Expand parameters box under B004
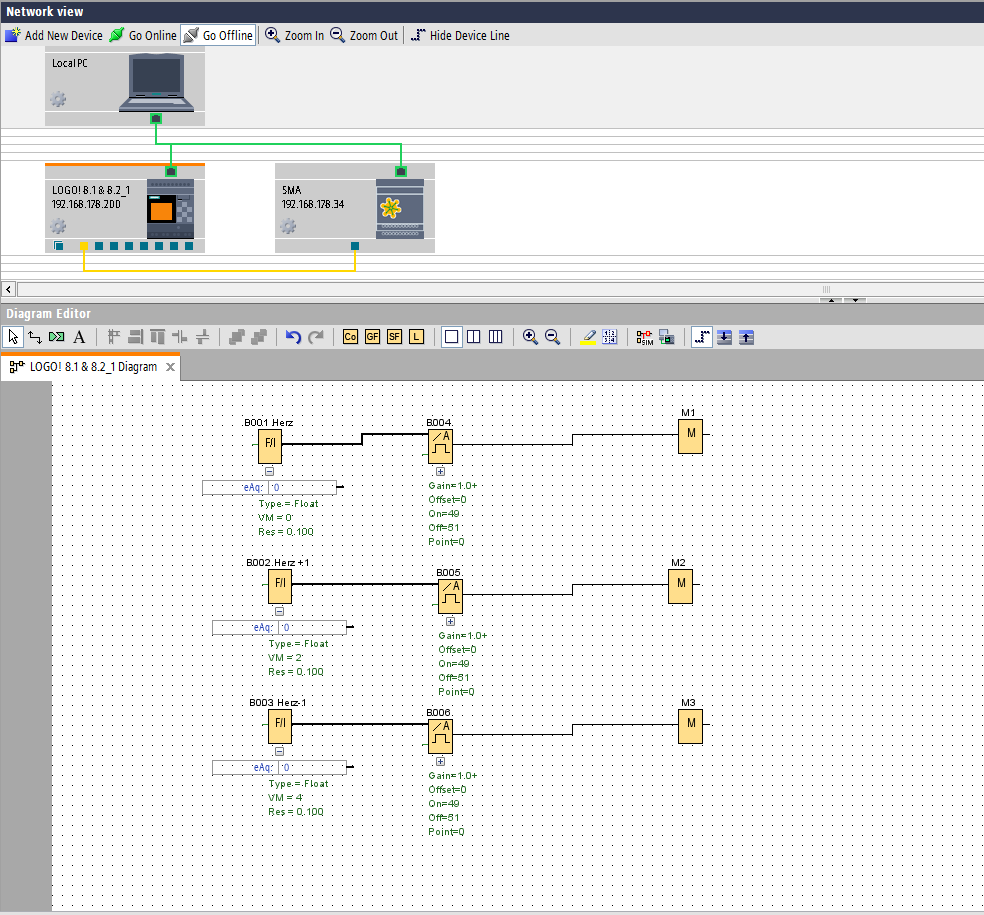The image size is (984, 915). pos(440,471)
